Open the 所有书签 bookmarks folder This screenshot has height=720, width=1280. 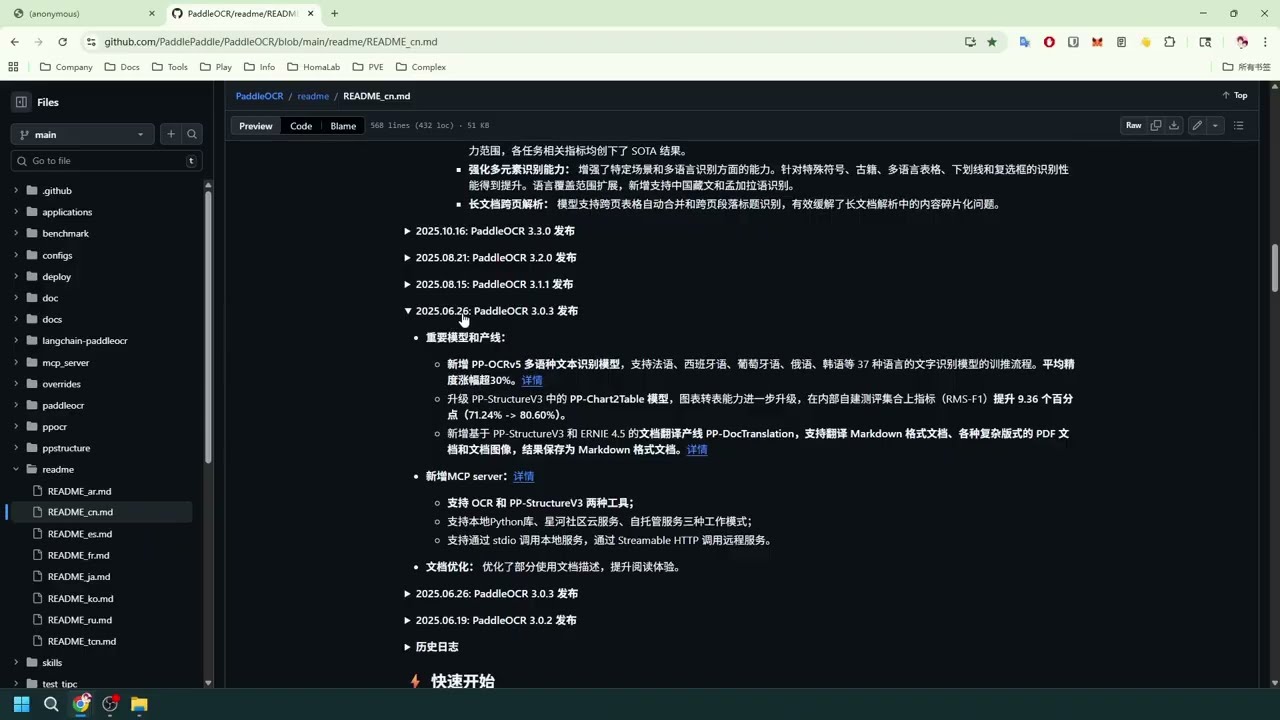[x=1246, y=67]
